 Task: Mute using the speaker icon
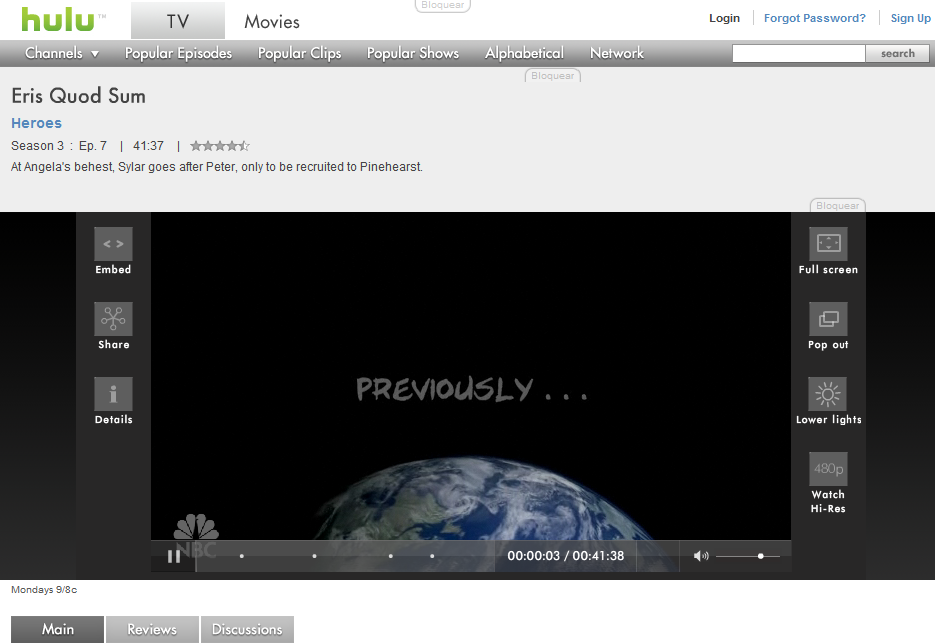[x=701, y=556]
